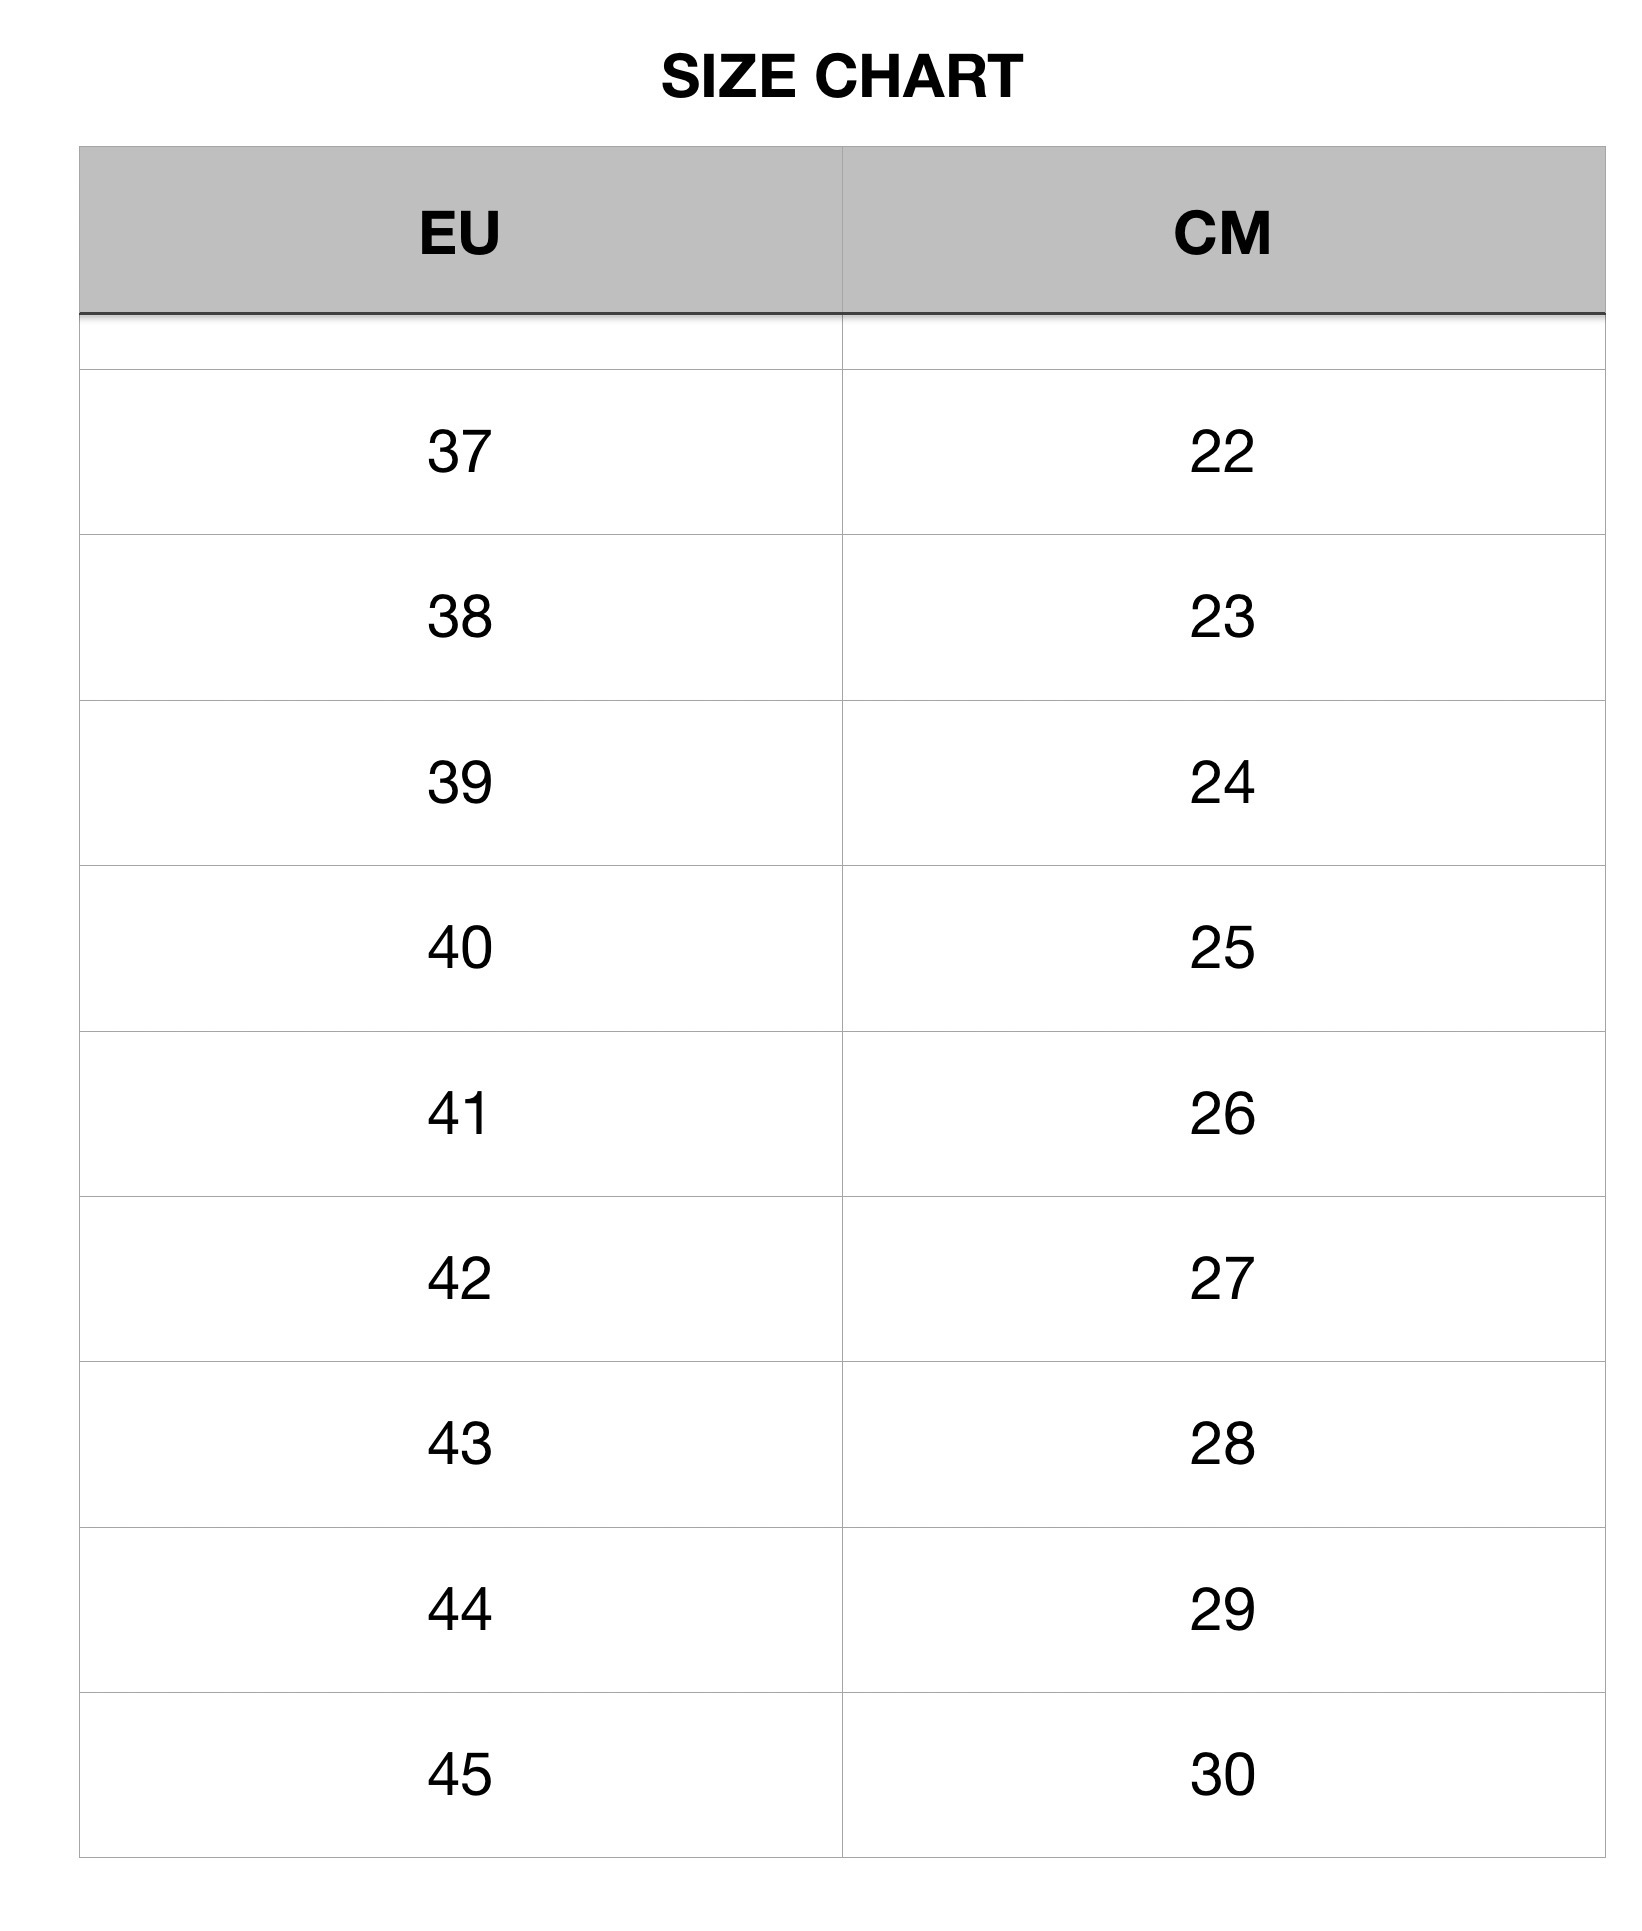Click the 26 cm cell
This screenshot has height=1931, width=1642.
point(1222,1113)
